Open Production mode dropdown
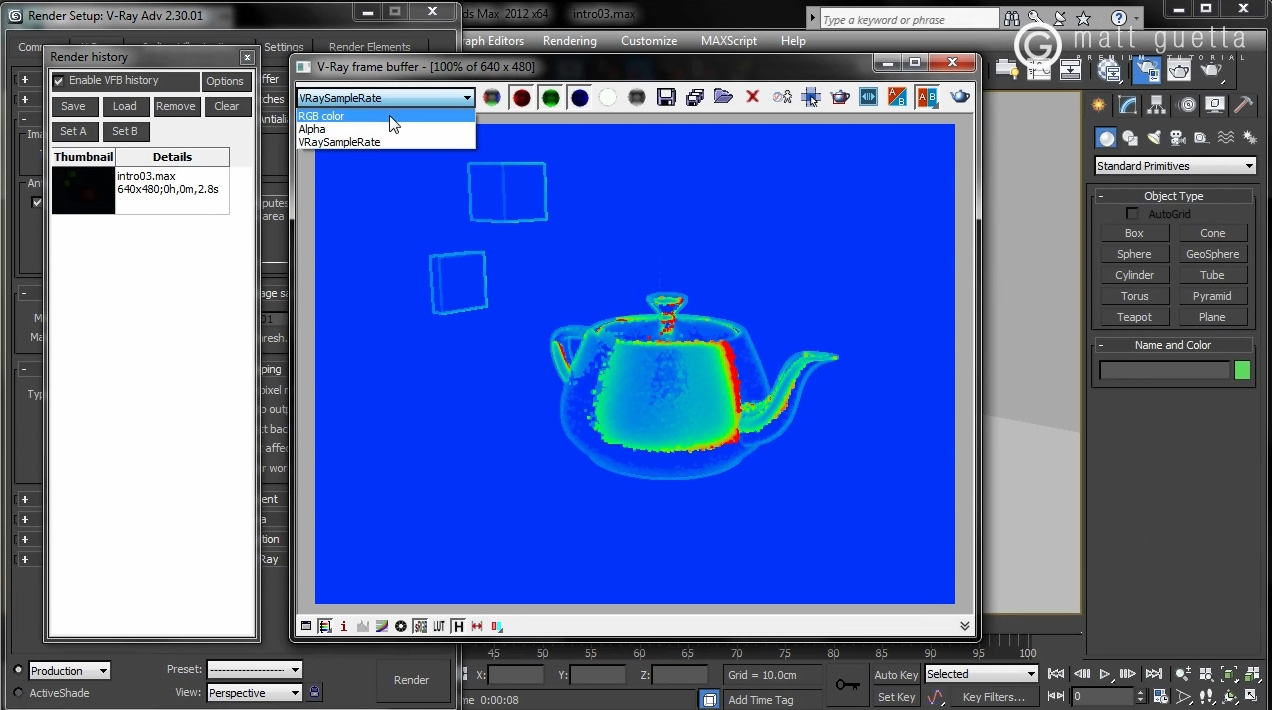The image size is (1272, 710). 69,671
